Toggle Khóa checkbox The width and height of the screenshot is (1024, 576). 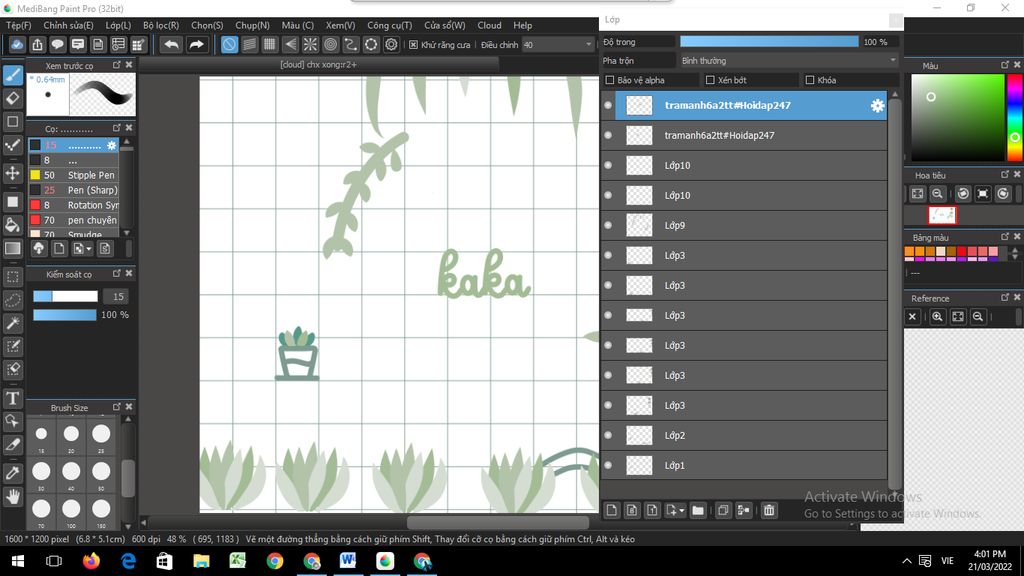click(x=810, y=80)
